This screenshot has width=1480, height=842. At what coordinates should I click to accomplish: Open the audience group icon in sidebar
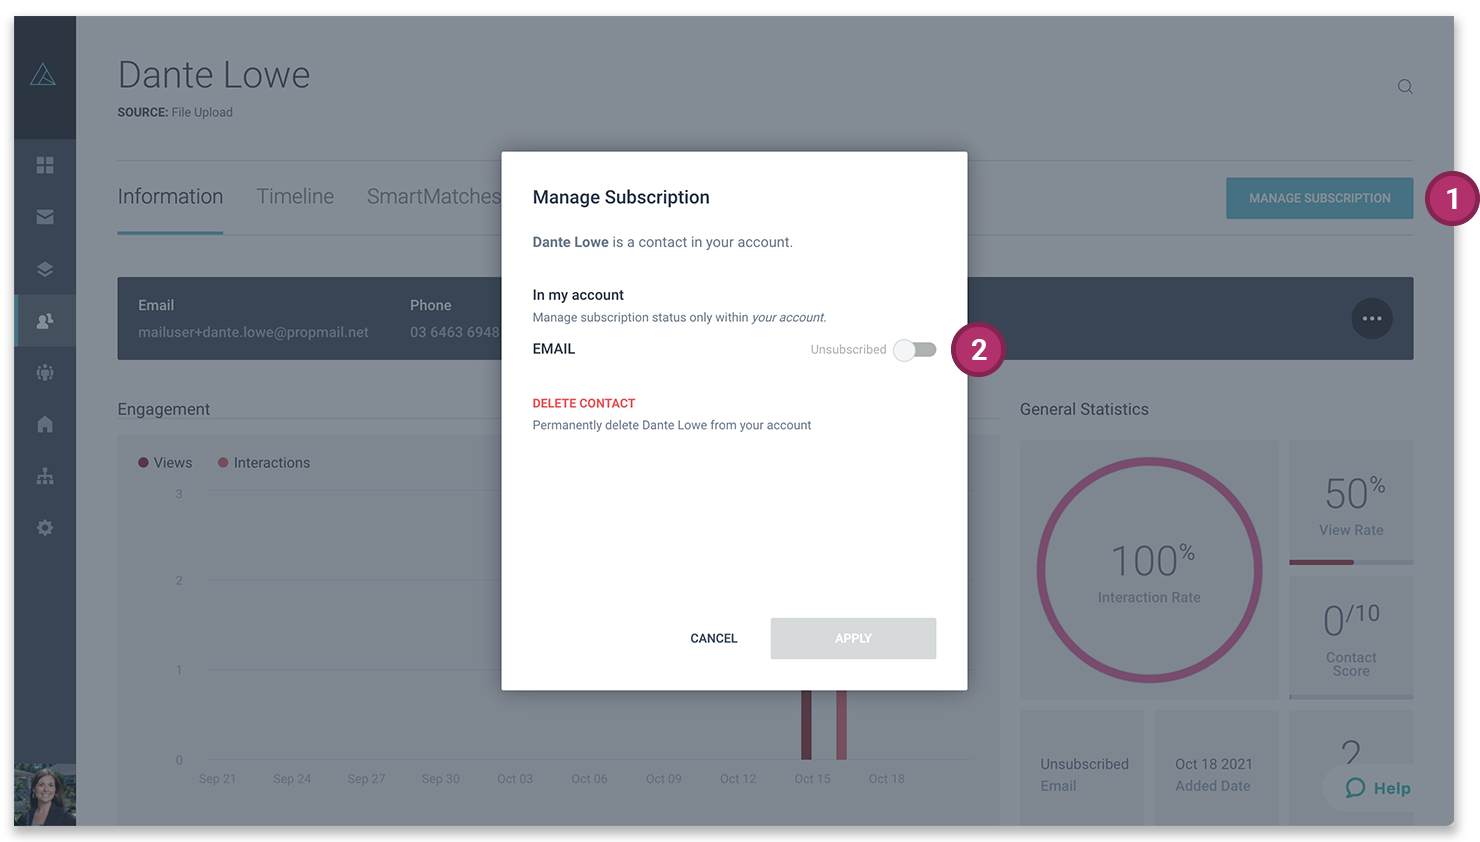(45, 372)
